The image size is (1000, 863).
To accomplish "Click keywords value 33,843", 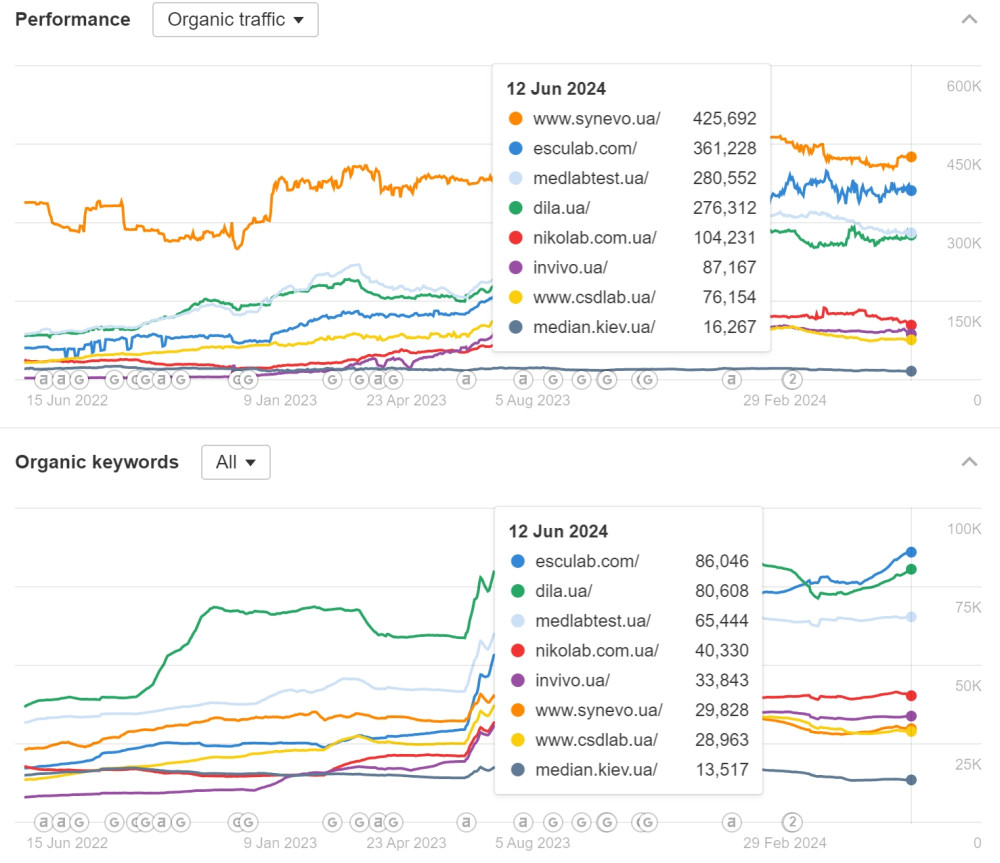I will pyautogui.click(x=722, y=680).
